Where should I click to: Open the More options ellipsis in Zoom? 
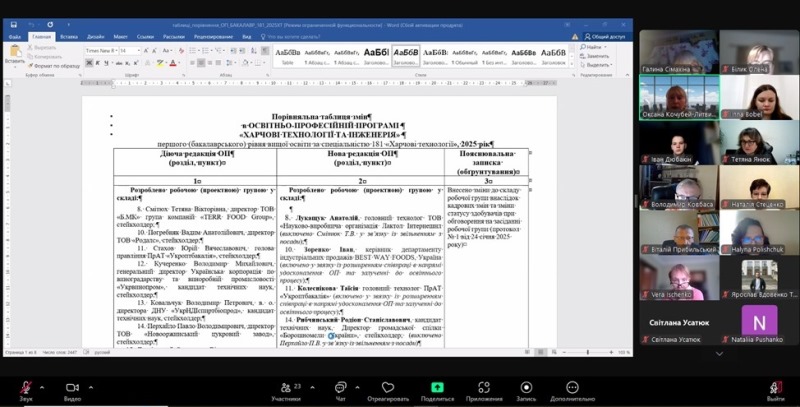point(574,386)
